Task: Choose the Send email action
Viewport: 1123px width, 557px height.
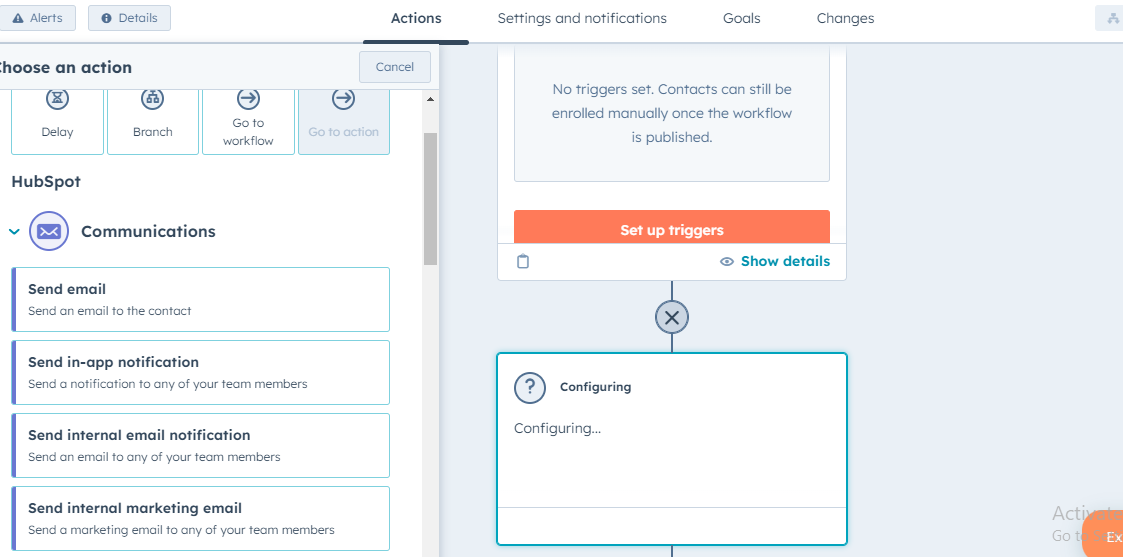Action: point(201,299)
